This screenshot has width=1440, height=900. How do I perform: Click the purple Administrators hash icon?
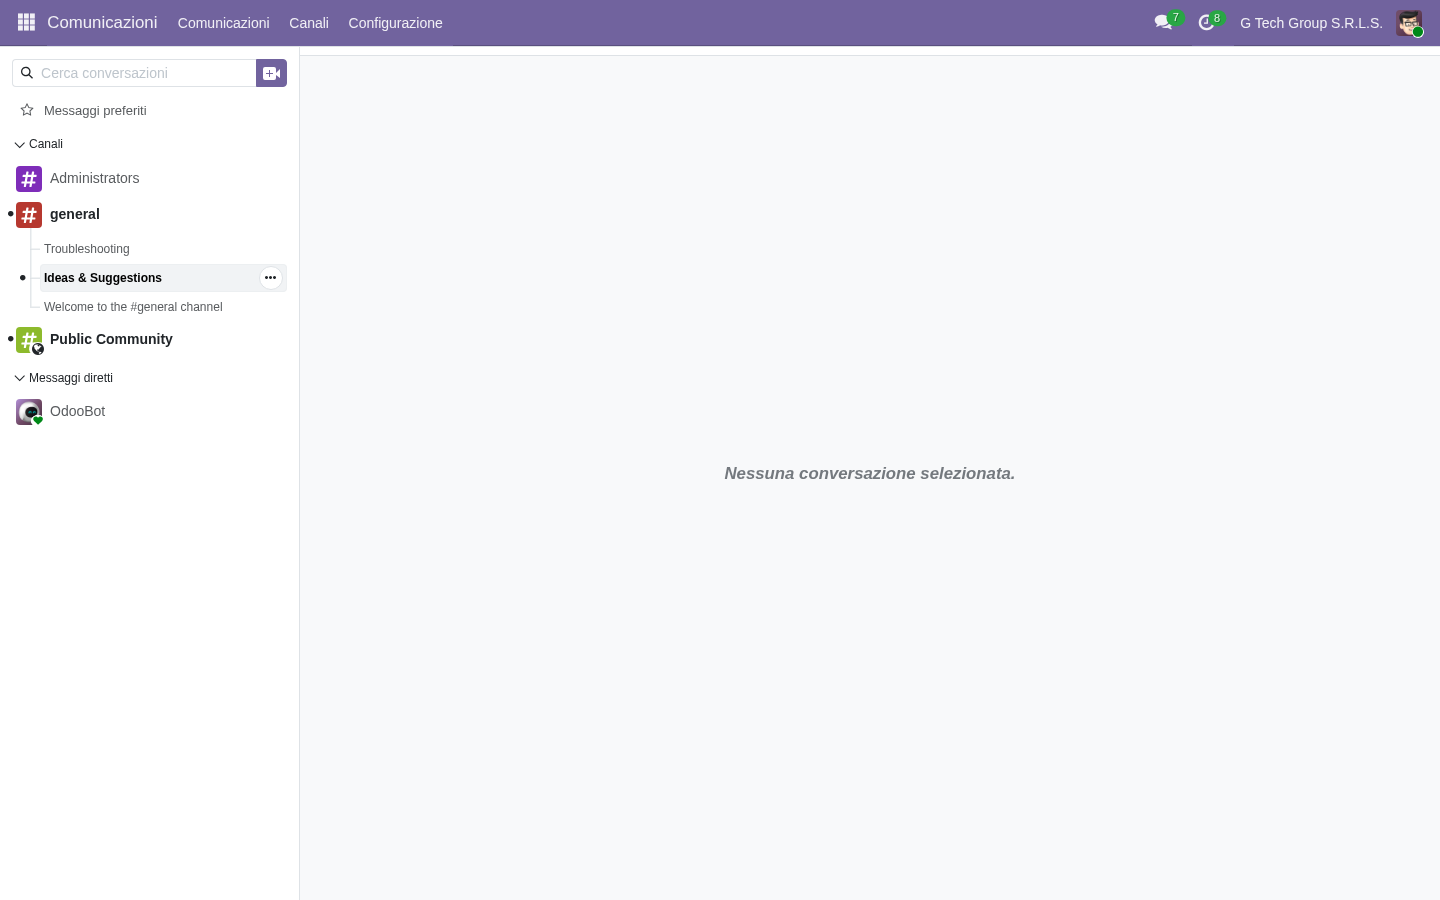click(x=29, y=179)
